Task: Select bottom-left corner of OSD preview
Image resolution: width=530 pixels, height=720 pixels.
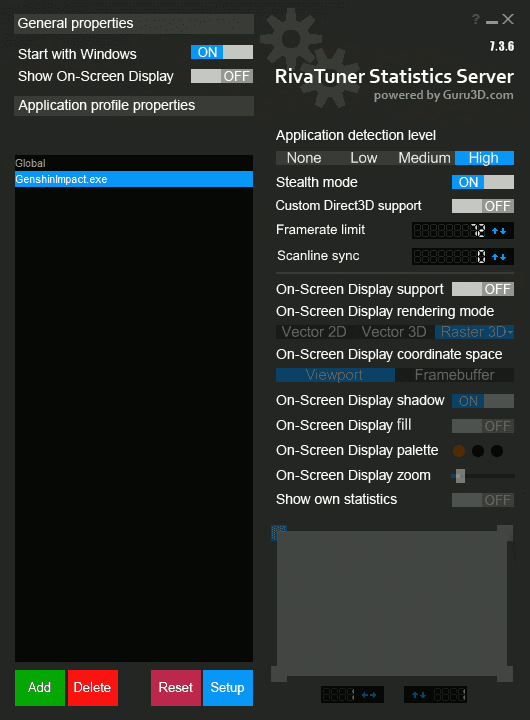Action: pos(279,674)
